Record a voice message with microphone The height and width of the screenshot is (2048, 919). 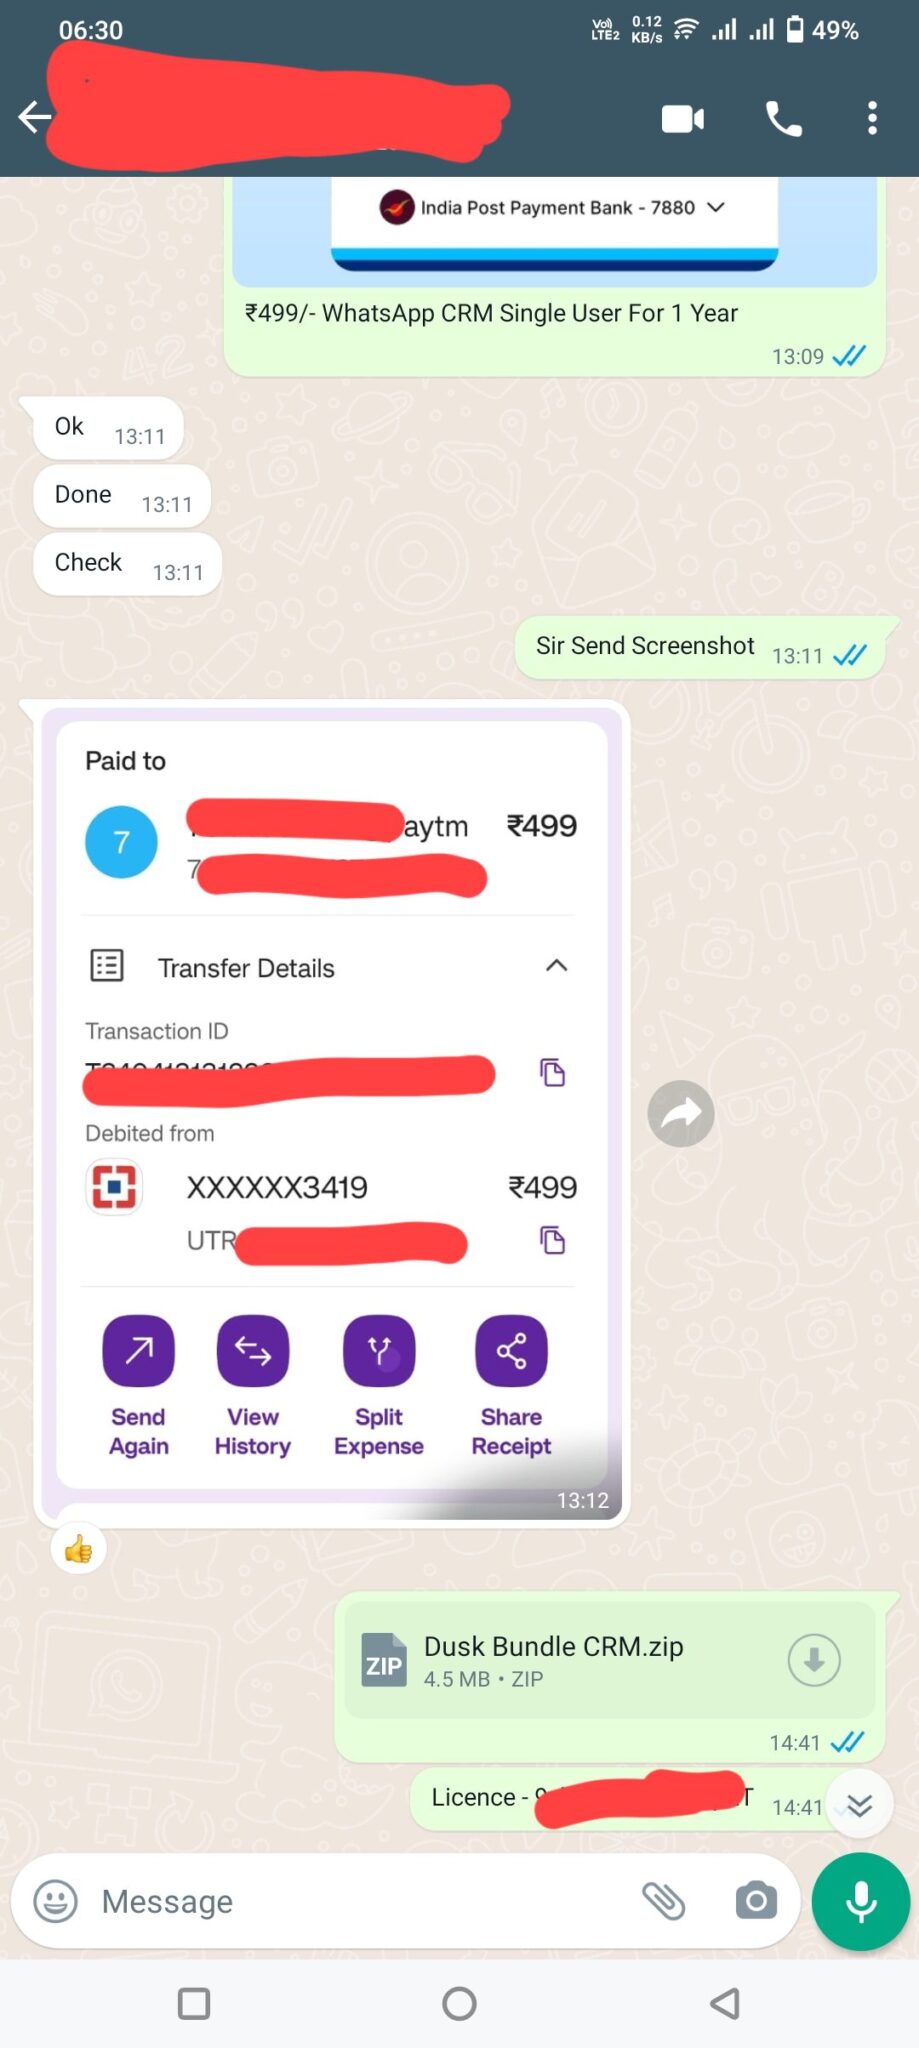click(x=861, y=1901)
